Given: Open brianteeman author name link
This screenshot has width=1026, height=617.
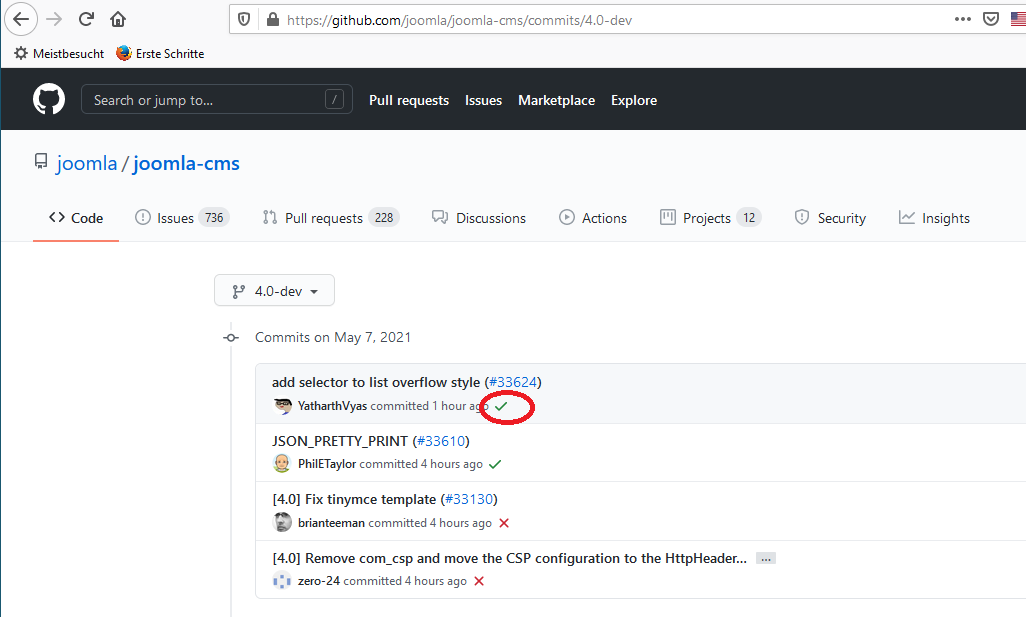Looking at the screenshot, I should click(331, 523).
